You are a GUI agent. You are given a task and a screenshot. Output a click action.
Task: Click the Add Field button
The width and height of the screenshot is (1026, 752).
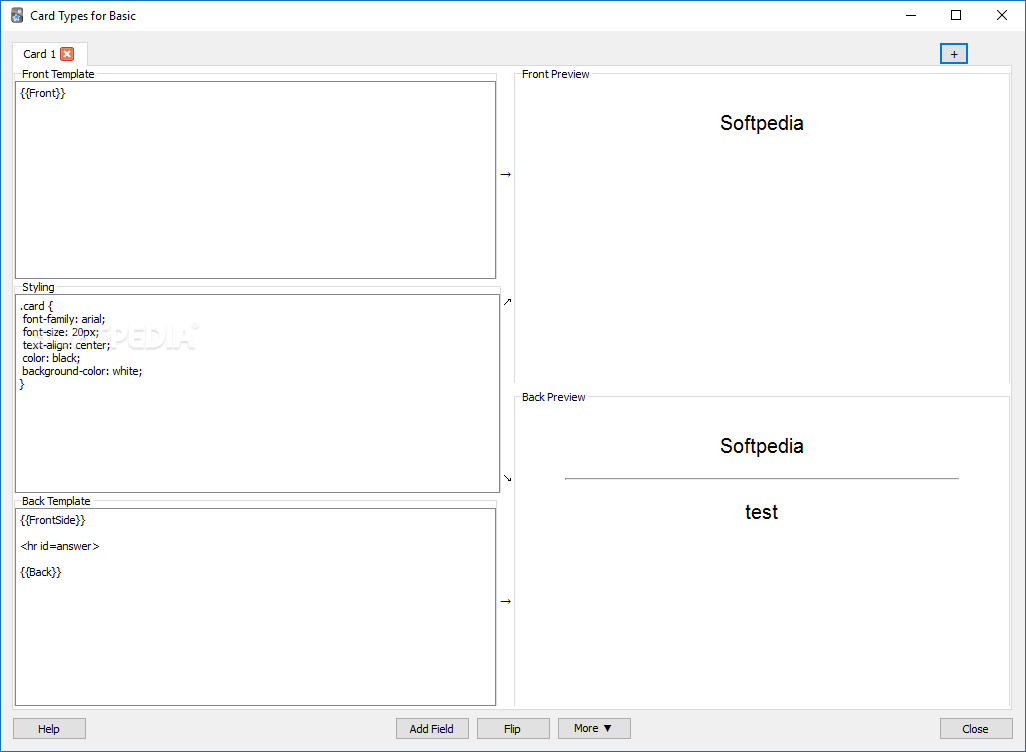[432, 728]
